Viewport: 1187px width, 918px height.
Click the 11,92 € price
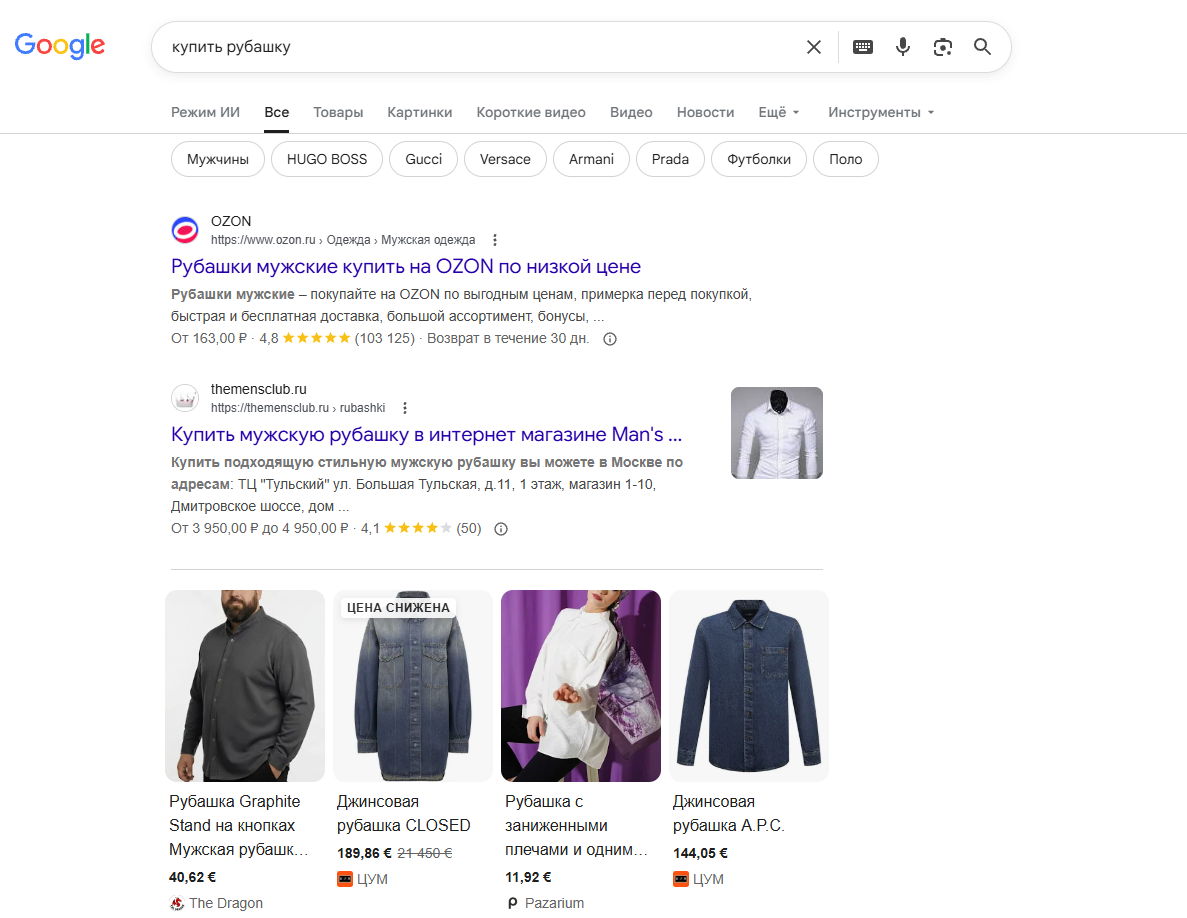[x=528, y=877]
